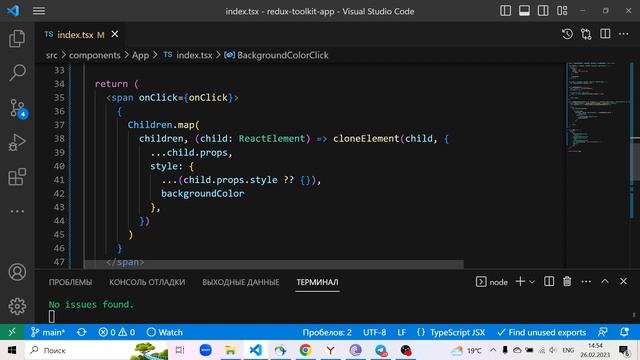Image resolution: width=640 pixels, height=360 pixels.
Task: Open terminal panel More Actions ellipsis
Action: [586, 282]
